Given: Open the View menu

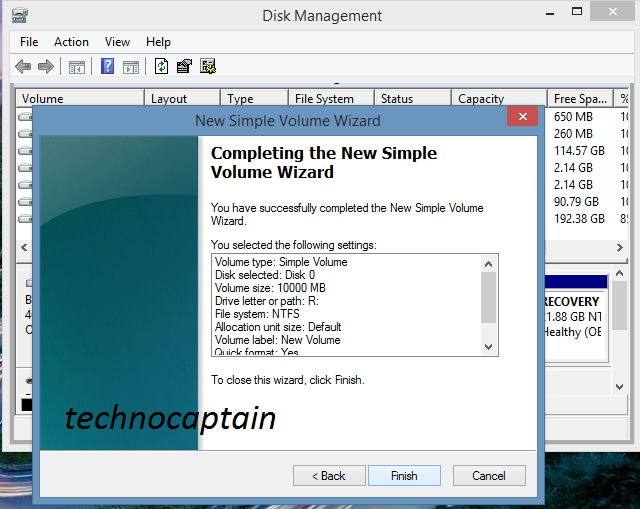Looking at the screenshot, I should point(117,42).
